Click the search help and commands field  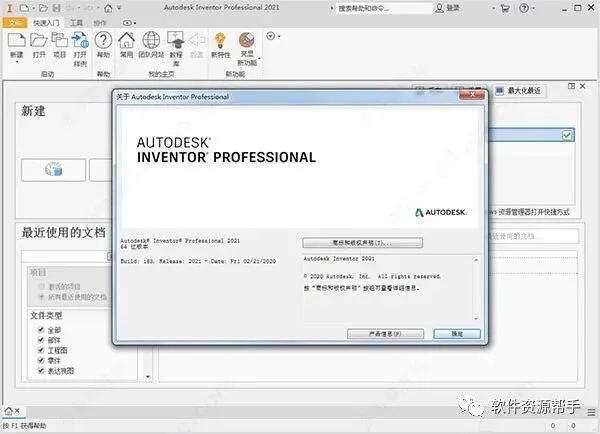click(384, 8)
